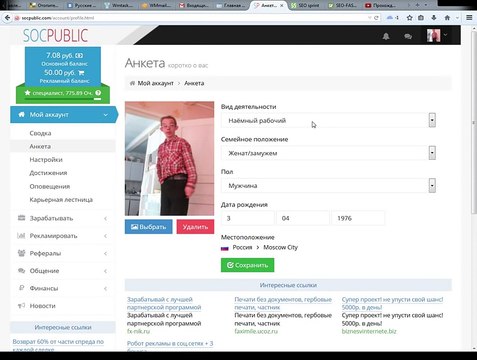This screenshot has height=360, width=477.
Task: Click the birth month field showing 04
Action: click(x=303, y=218)
